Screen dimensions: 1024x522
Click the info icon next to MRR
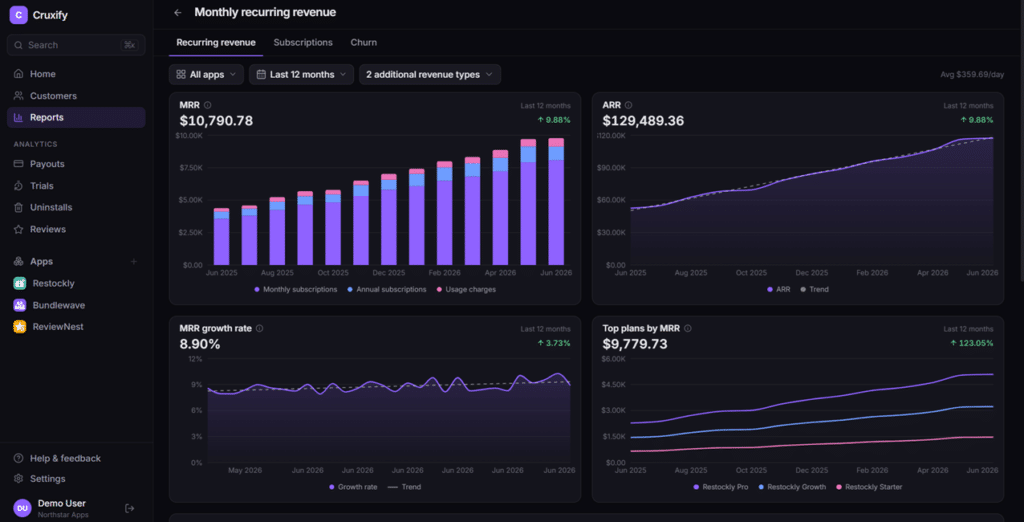pyautogui.click(x=208, y=105)
